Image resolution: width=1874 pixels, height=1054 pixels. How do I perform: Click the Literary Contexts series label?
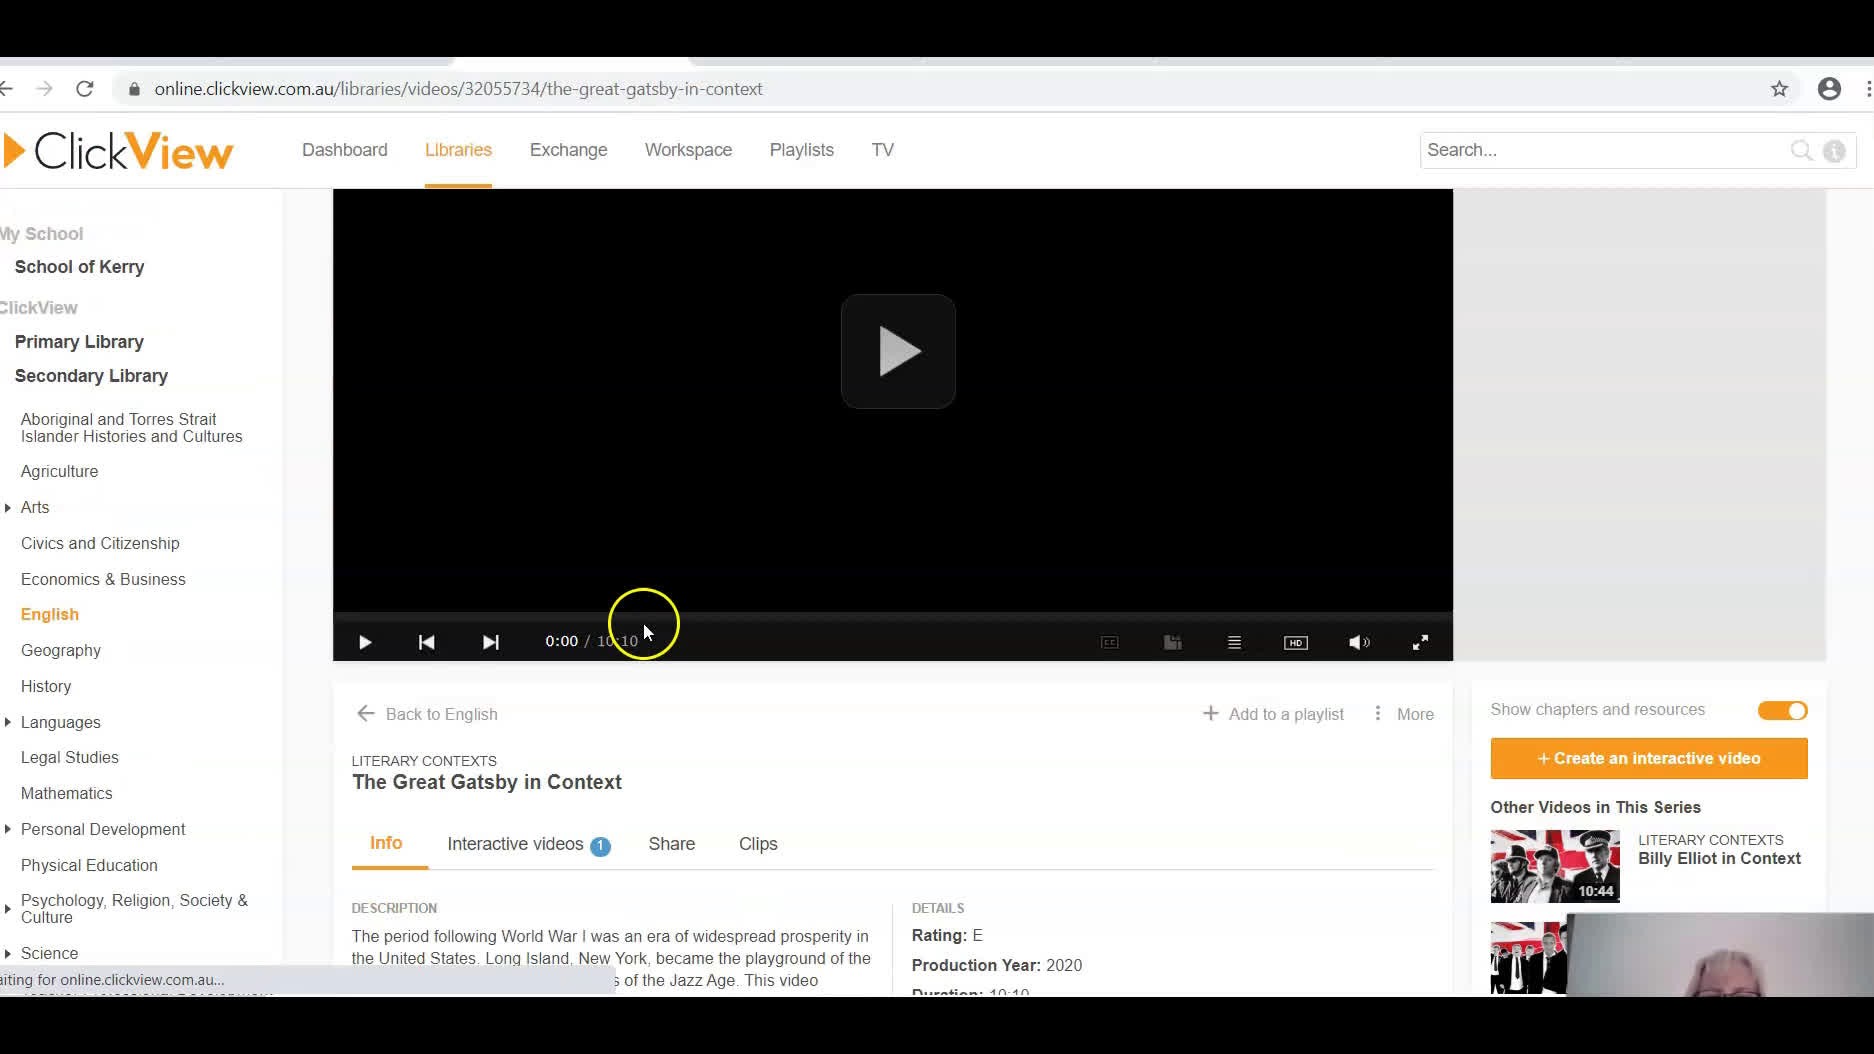pyautogui.click(x=424, y=761)
